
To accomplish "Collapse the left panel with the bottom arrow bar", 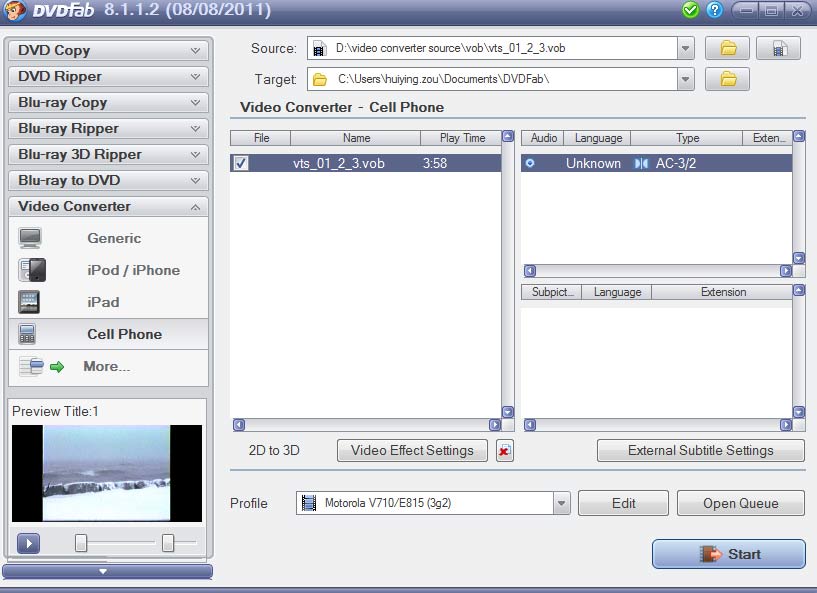I will tap(107, 571).
